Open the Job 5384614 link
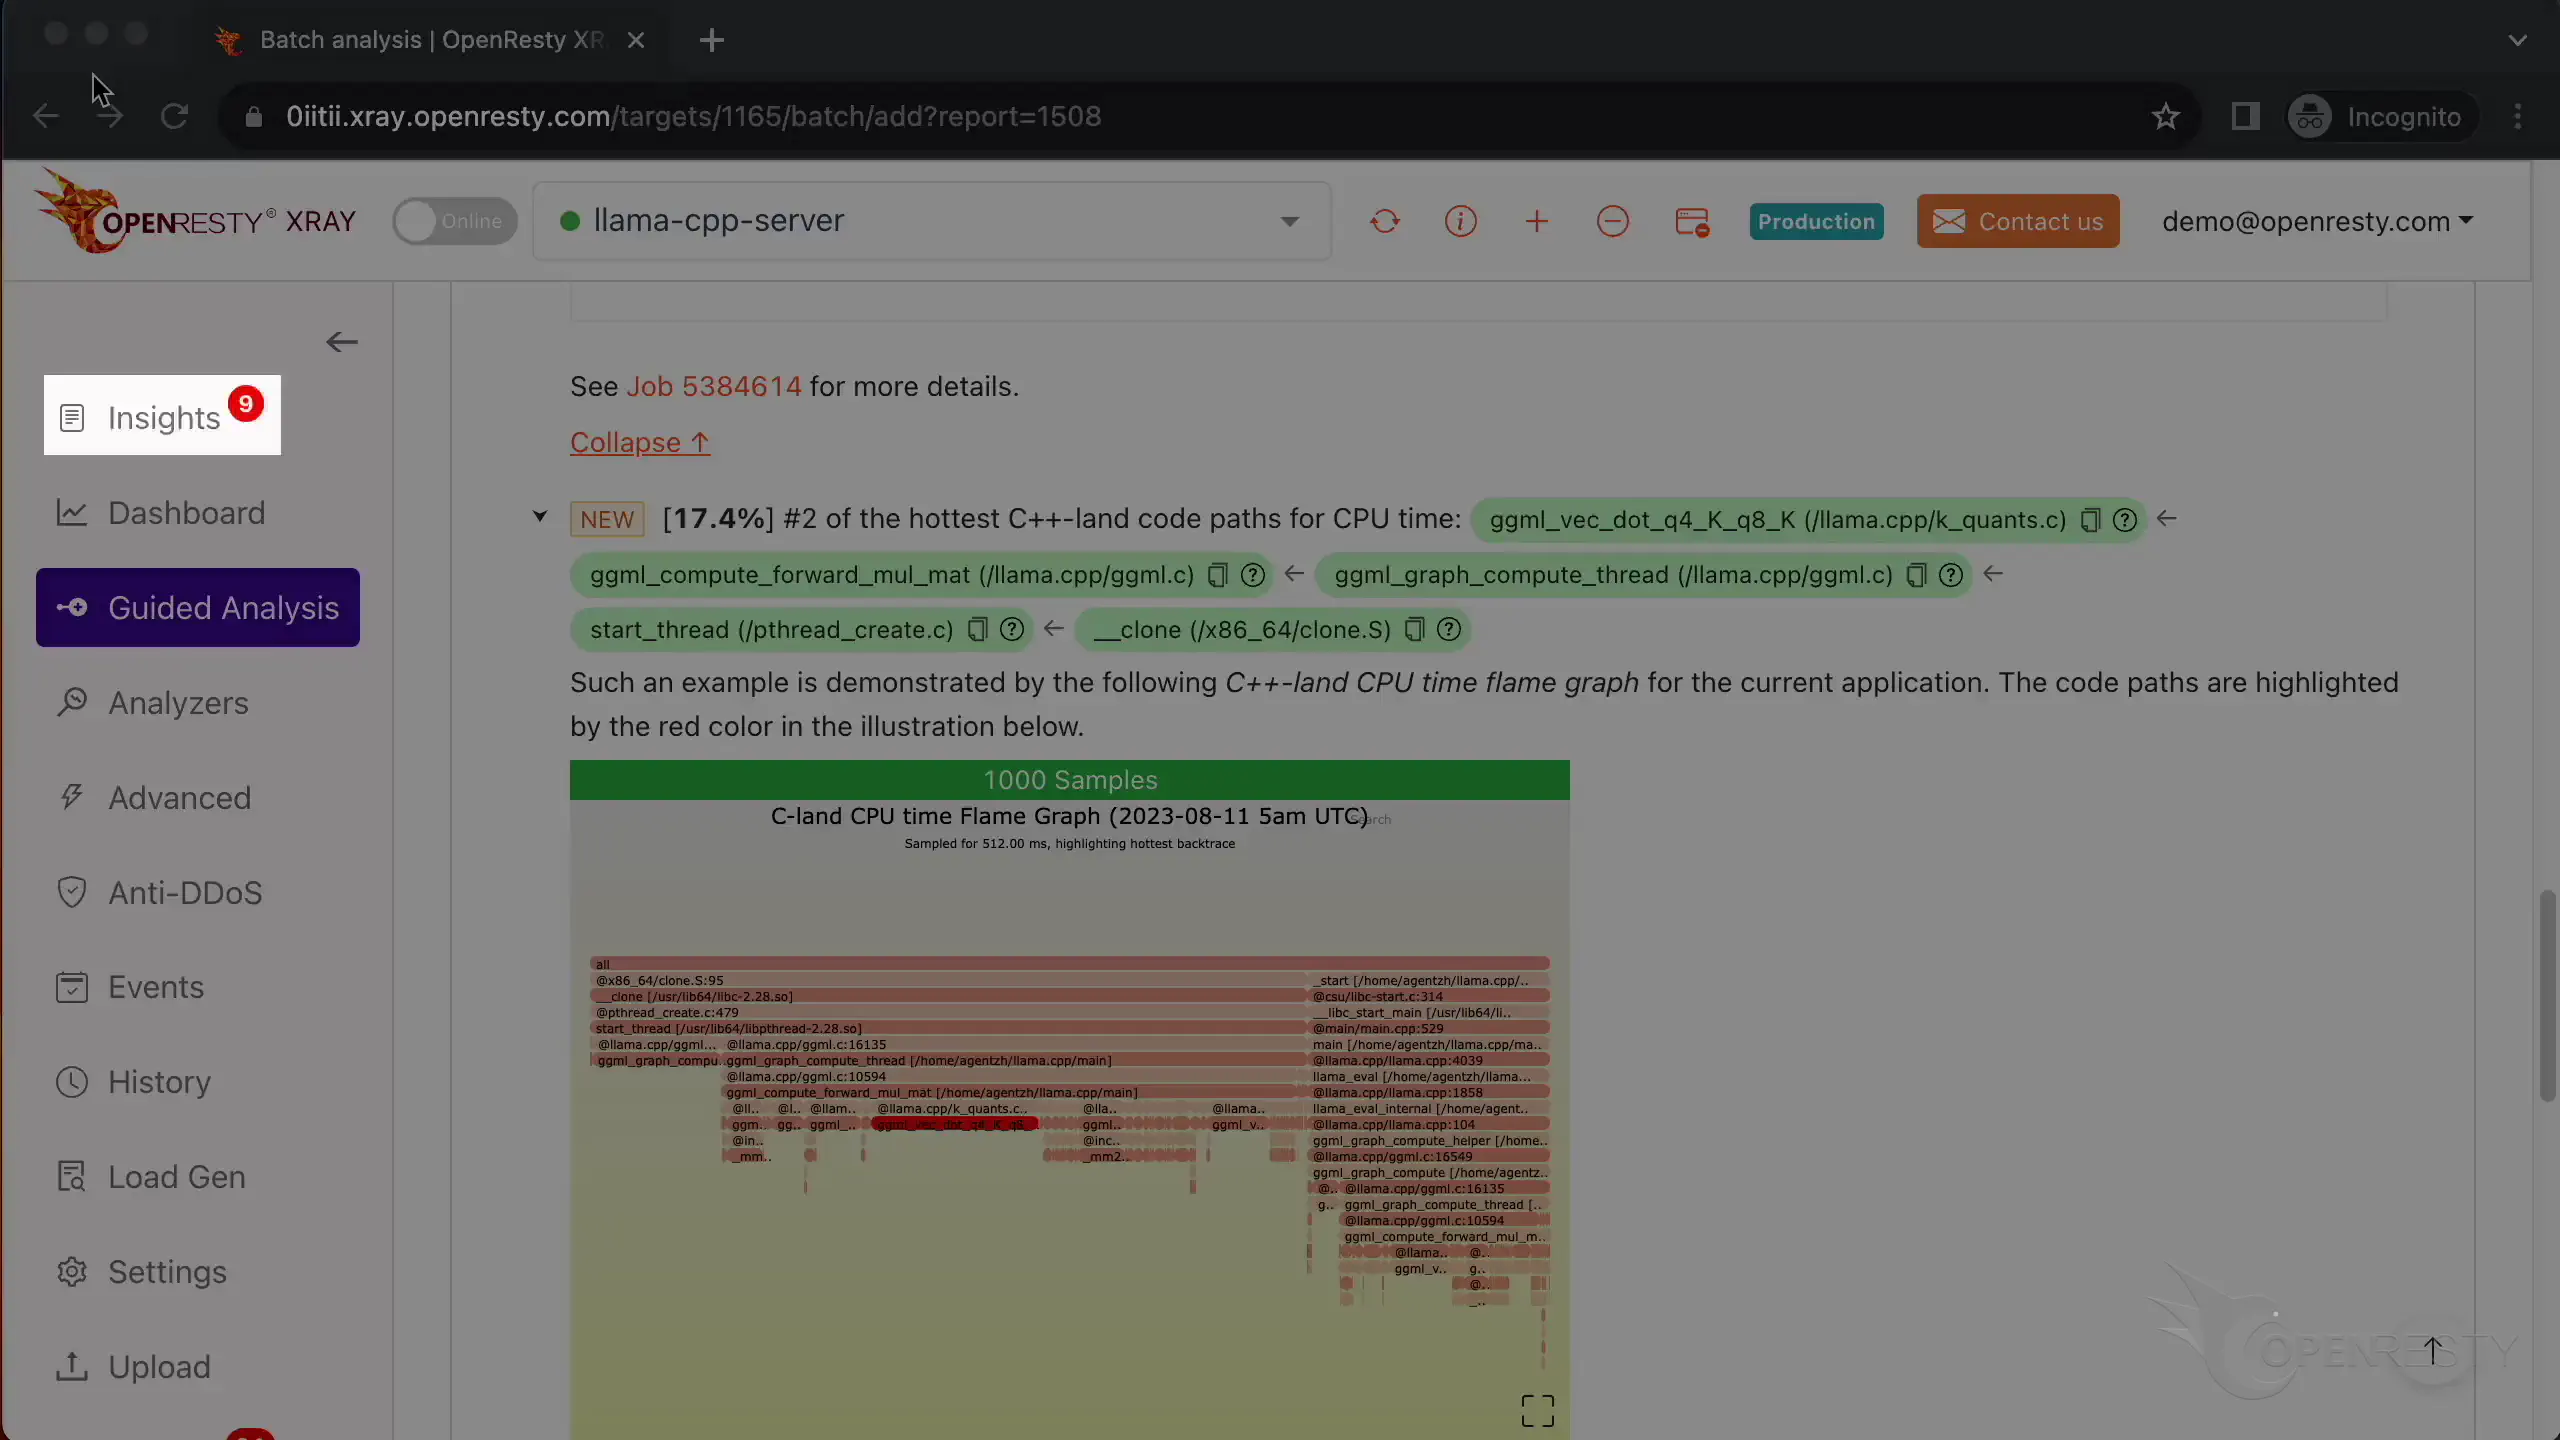Viewport: 2560px width, 1440px height. pos(713,387)
